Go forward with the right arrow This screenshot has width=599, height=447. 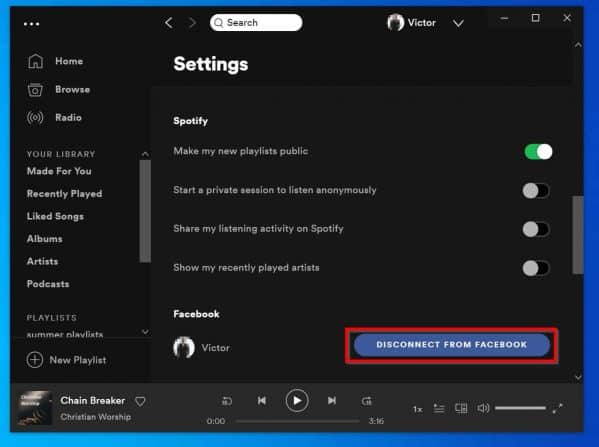tap(192, 23)
